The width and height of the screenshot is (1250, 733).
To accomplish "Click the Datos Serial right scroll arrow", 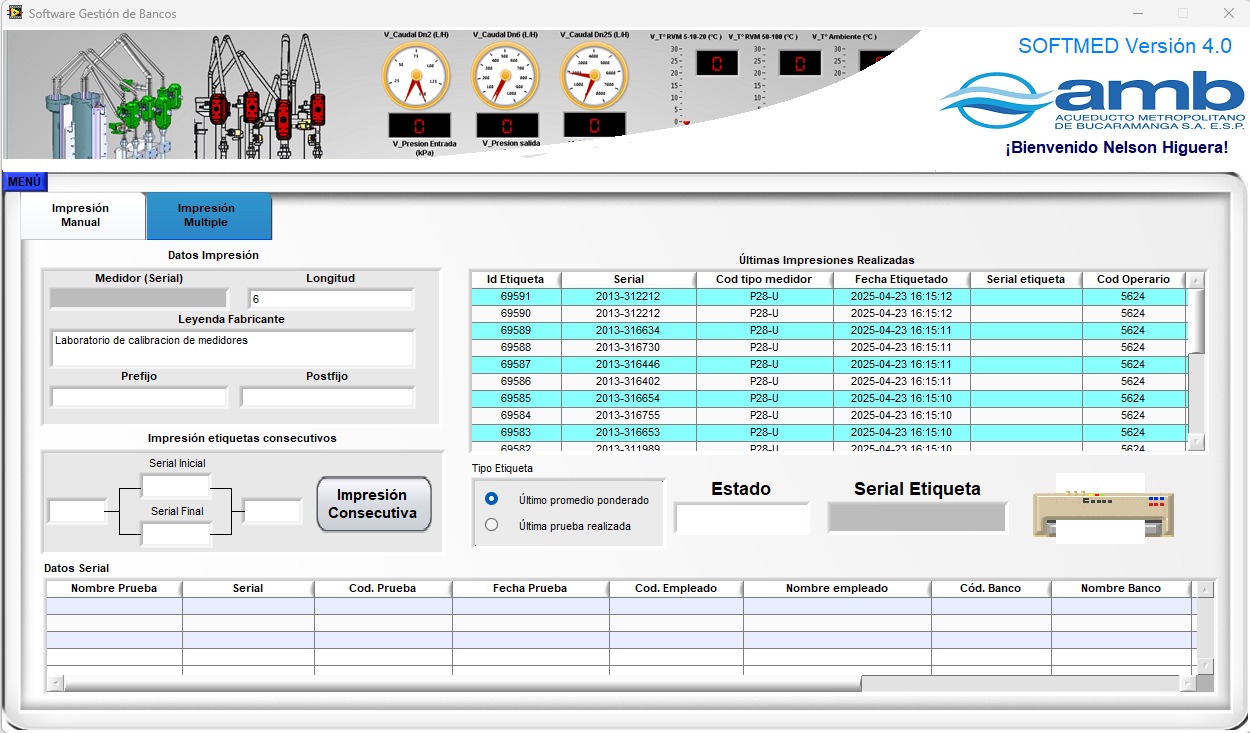I will (1187, 683).
